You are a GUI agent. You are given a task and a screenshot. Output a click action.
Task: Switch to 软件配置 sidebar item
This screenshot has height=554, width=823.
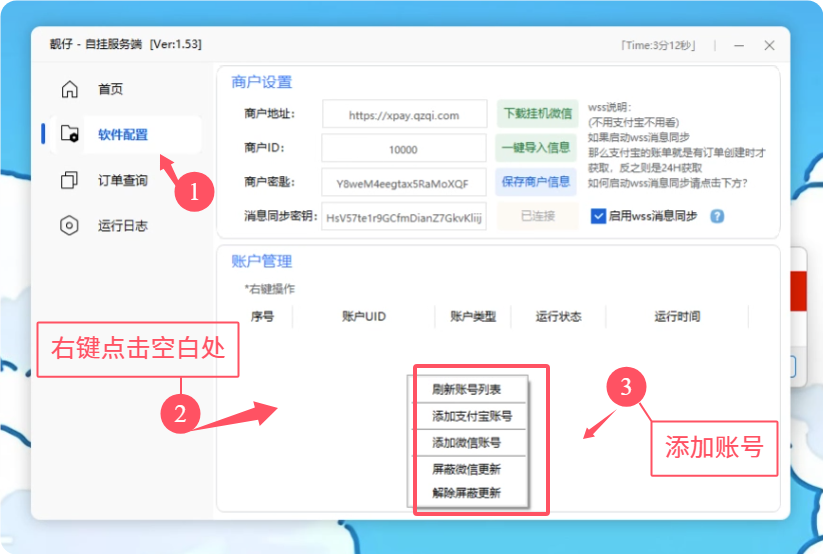[x=123, y=134]
